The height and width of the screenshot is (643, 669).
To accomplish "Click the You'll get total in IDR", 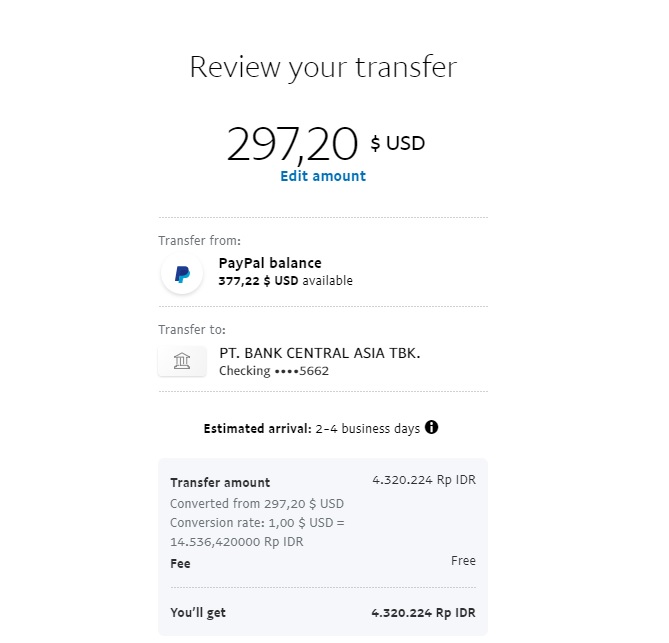I will click(x=423, y=610).
